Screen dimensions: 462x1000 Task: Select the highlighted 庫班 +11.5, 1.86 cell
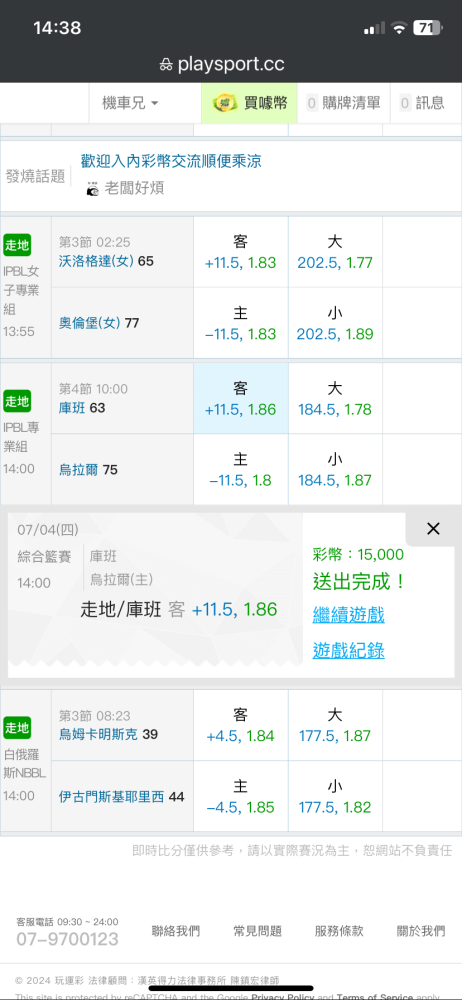click(x=241, y=399)
